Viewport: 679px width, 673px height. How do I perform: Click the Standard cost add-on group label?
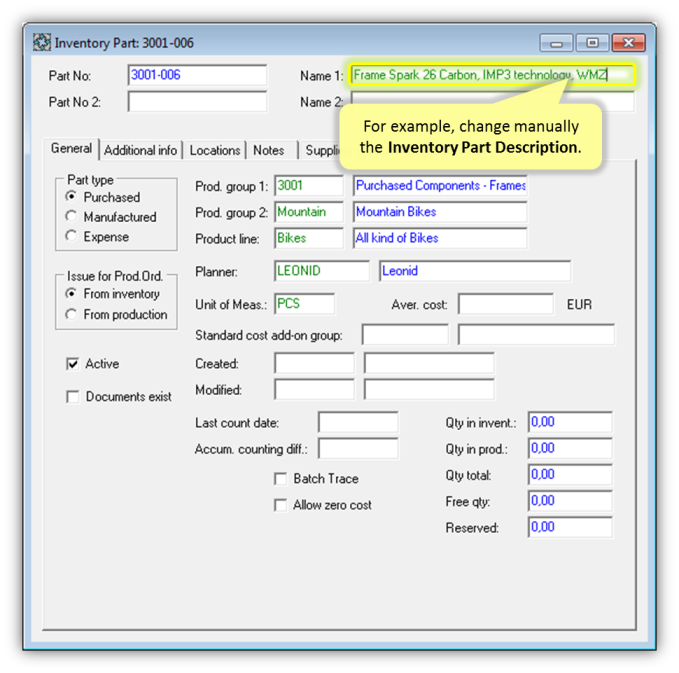[x=268, y=335]
